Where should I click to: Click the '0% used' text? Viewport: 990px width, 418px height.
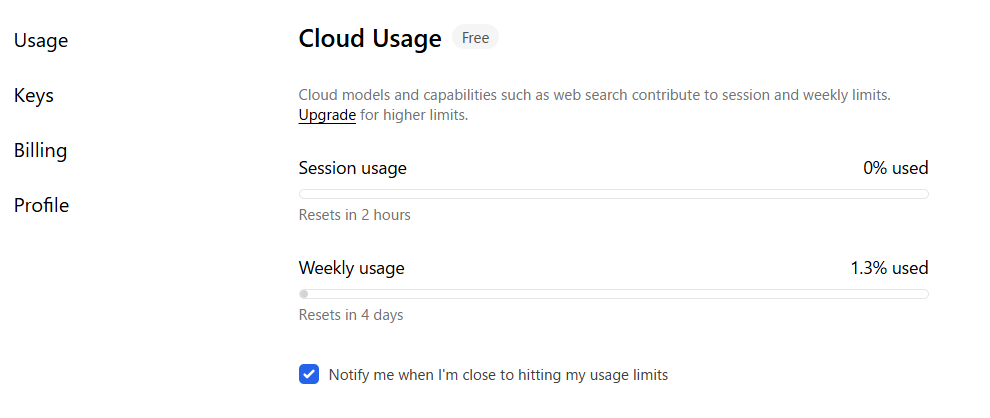point(895,168)
